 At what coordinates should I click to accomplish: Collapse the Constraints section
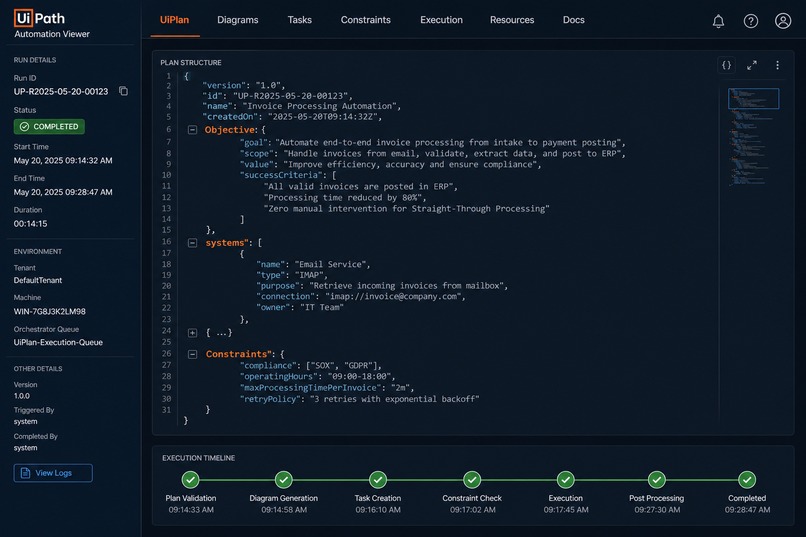[x=192, y=354]
